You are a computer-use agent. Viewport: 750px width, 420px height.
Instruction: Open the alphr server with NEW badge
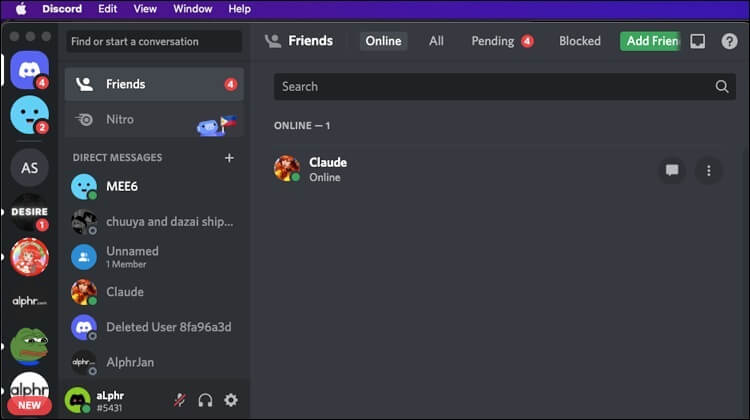point(30,393)
